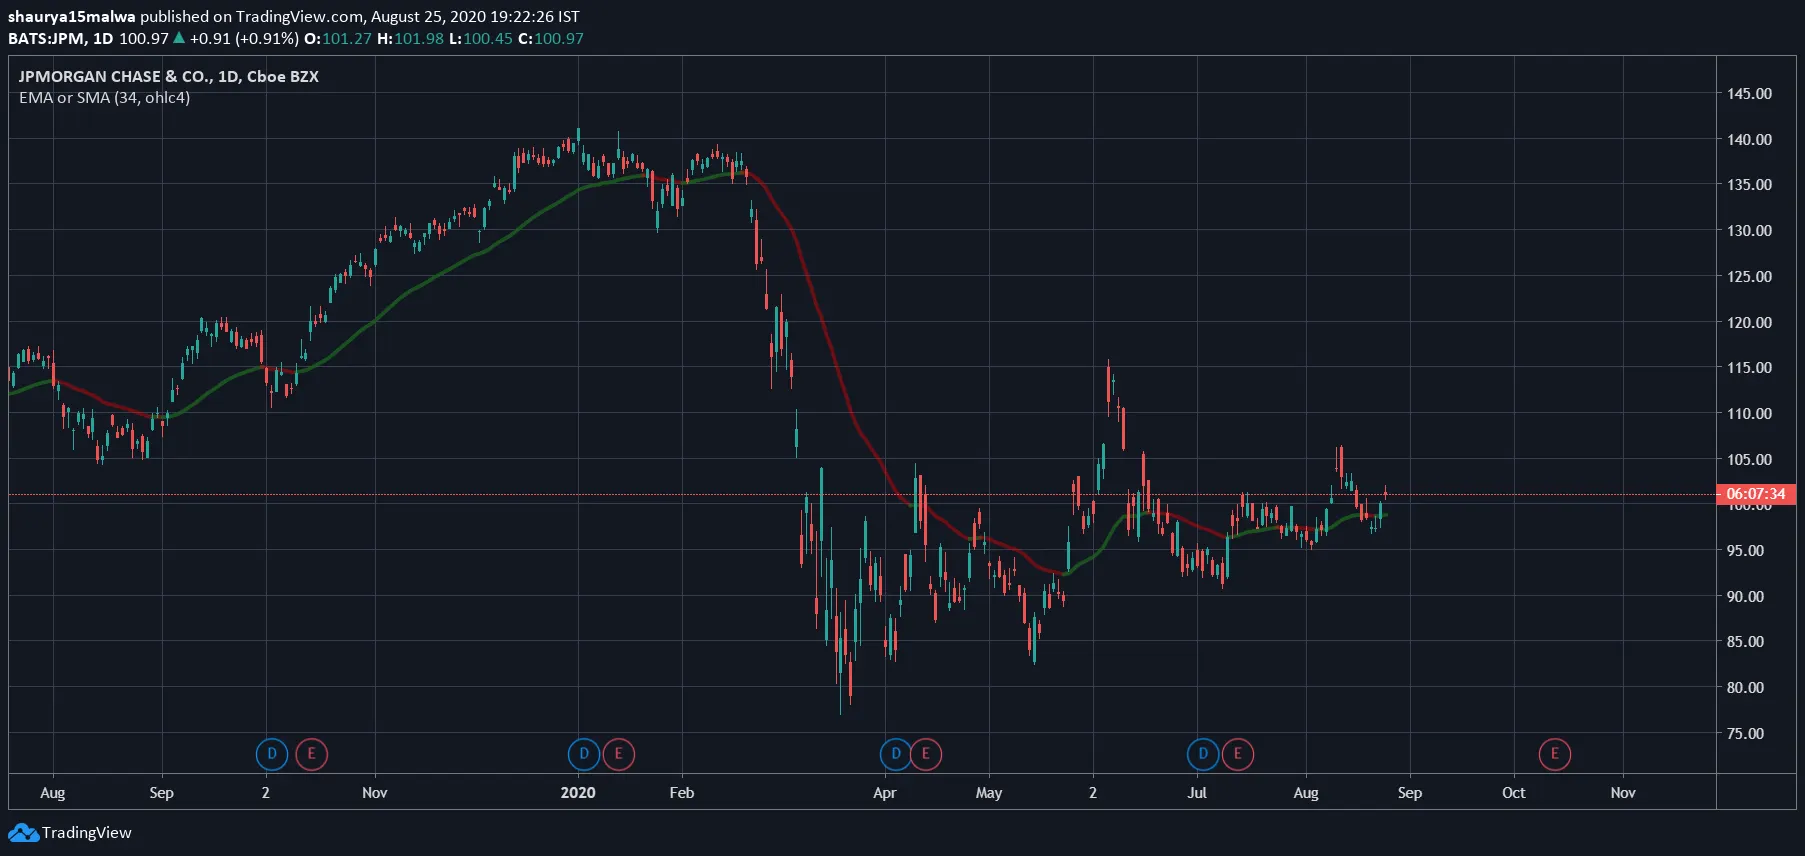The image size is (1805, 856).
Task: Click the change value +0.91 (+0.91%)
Action: 244,38
